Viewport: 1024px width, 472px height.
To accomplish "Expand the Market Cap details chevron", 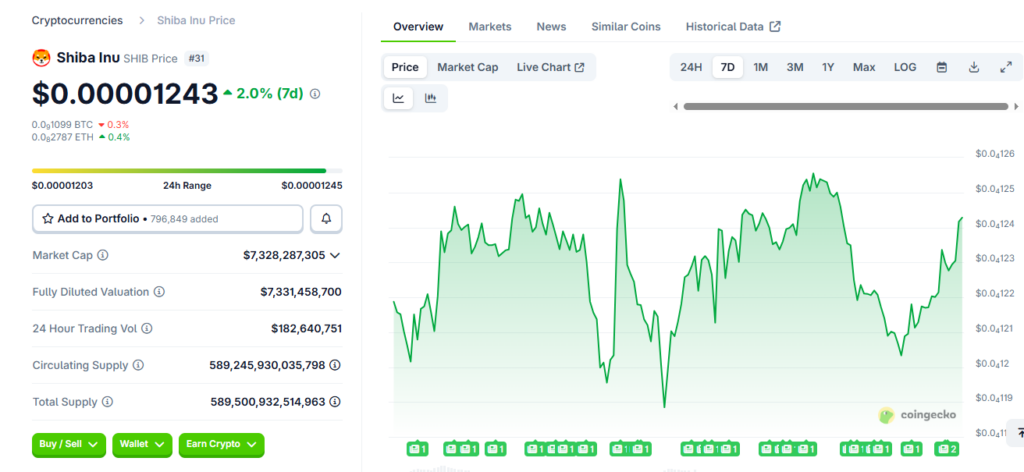I will [x=335, y=256].
